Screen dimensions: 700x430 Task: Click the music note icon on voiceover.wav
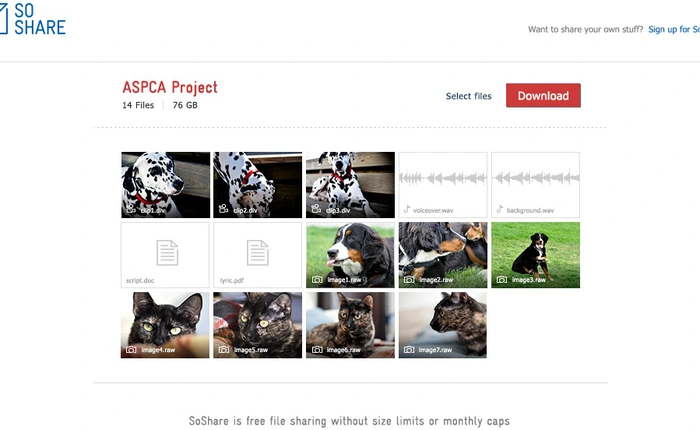point(407,209)
